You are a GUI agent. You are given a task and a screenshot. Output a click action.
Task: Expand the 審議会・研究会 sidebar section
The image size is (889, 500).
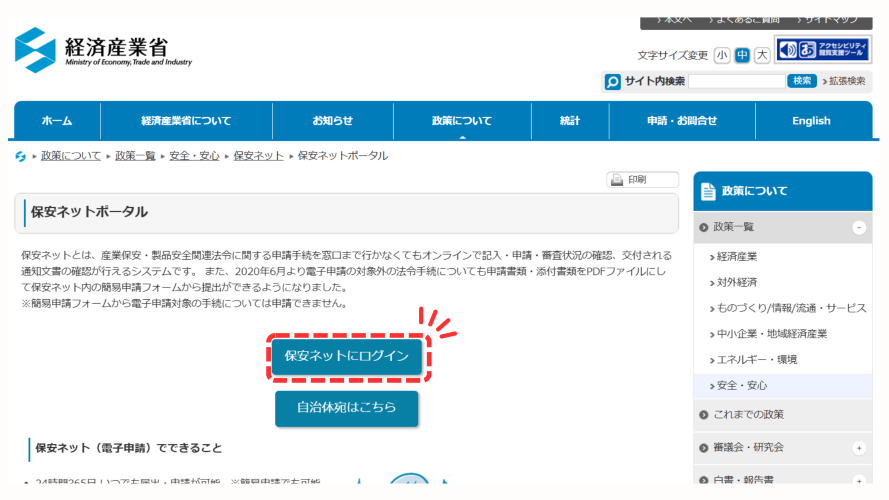tap(858, 447)
